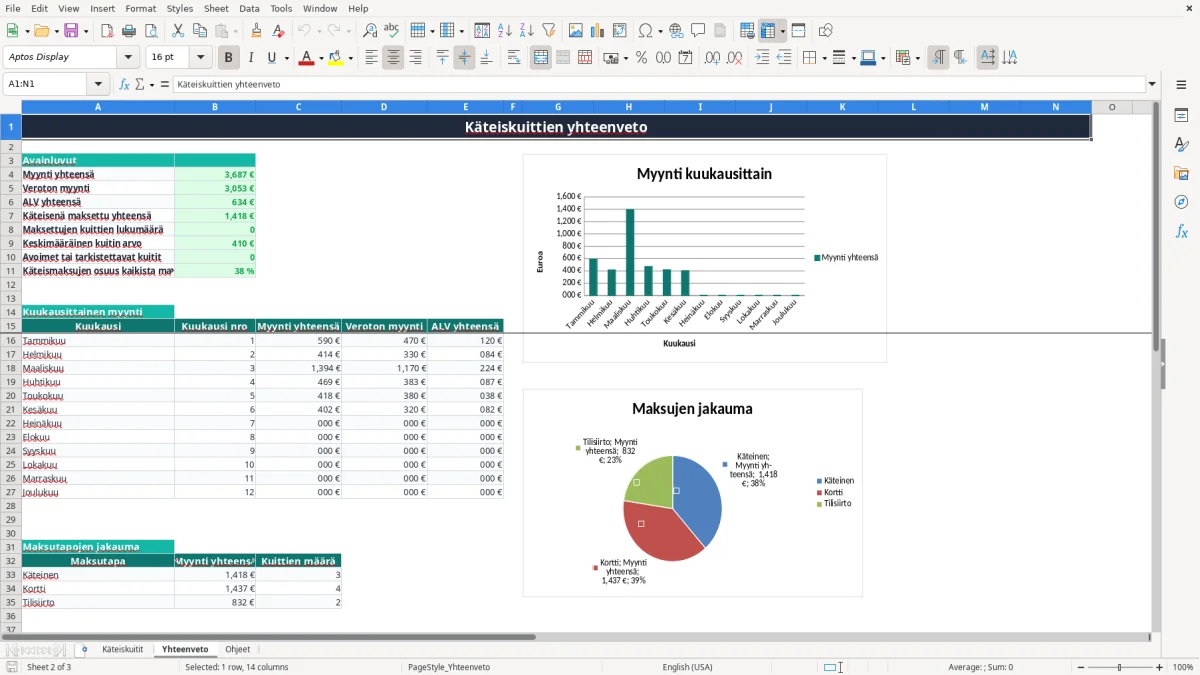The image size is (1200, 675).
Task: Click the Insert Hyperlink globe icon
Action: tap(676, 31)
